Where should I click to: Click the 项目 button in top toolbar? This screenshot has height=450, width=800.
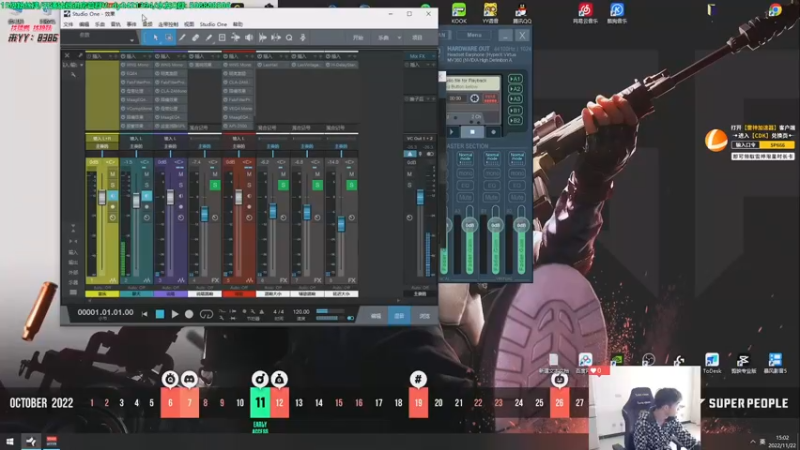coord(417,37)
